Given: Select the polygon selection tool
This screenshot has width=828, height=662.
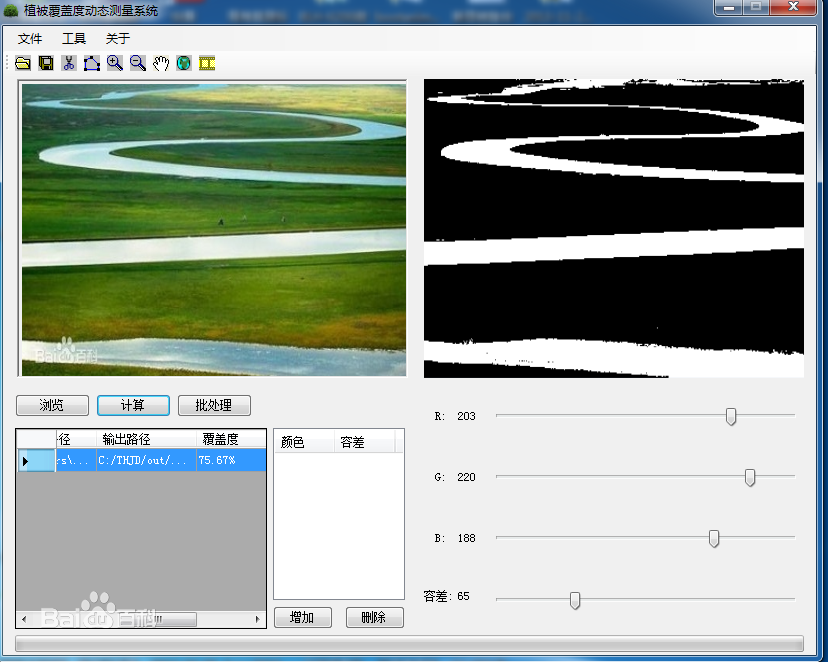Looking at the screenshot, I should [92, 63].
